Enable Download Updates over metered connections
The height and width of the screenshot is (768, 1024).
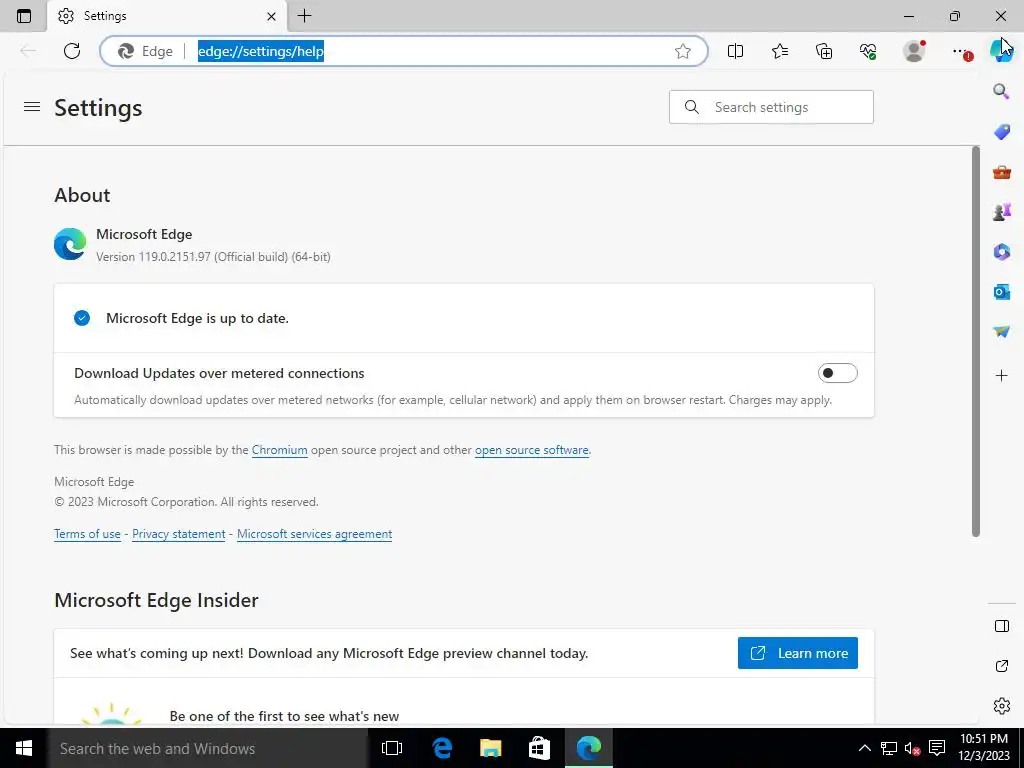(x=837, y=373)
